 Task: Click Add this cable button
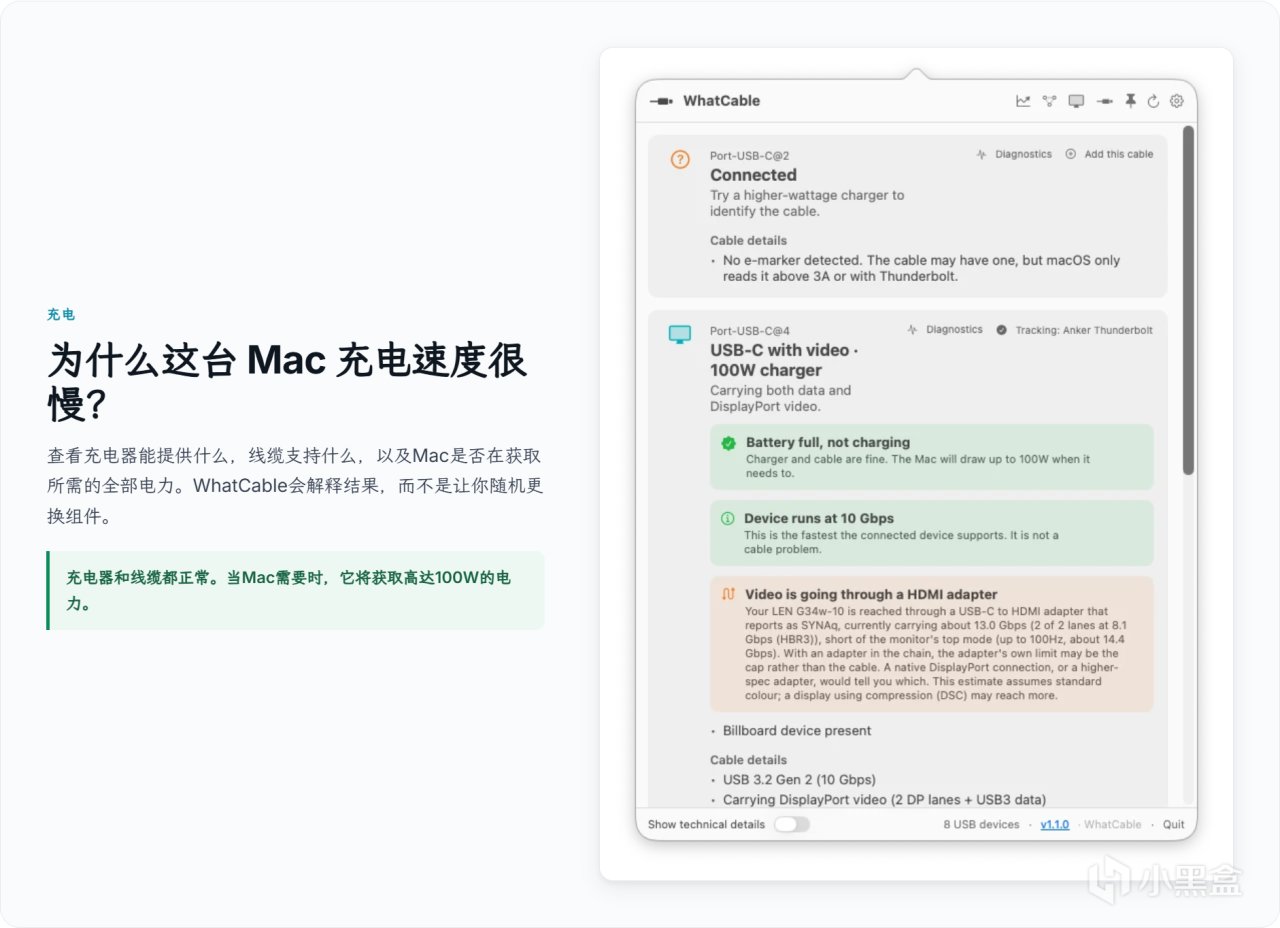(1109, 155)
